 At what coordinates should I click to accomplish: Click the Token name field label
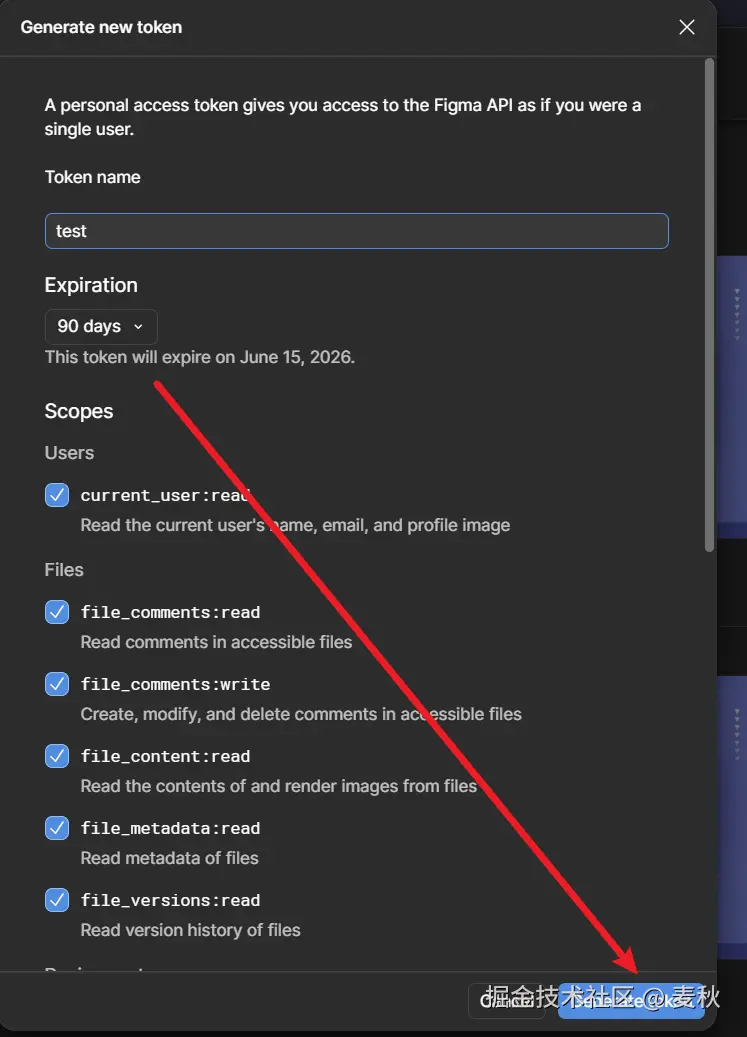click(x=92, y=177)
